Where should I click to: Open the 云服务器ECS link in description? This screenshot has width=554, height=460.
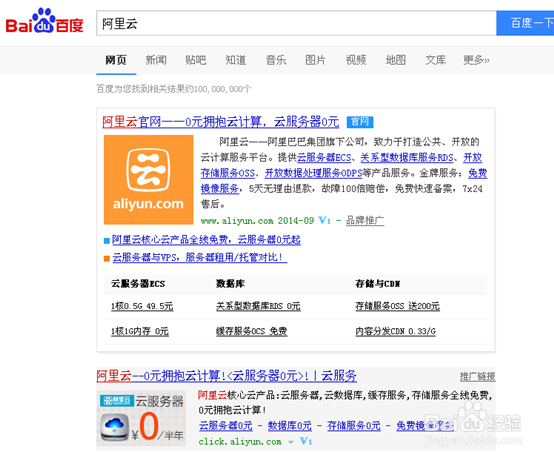pos(324,158)
